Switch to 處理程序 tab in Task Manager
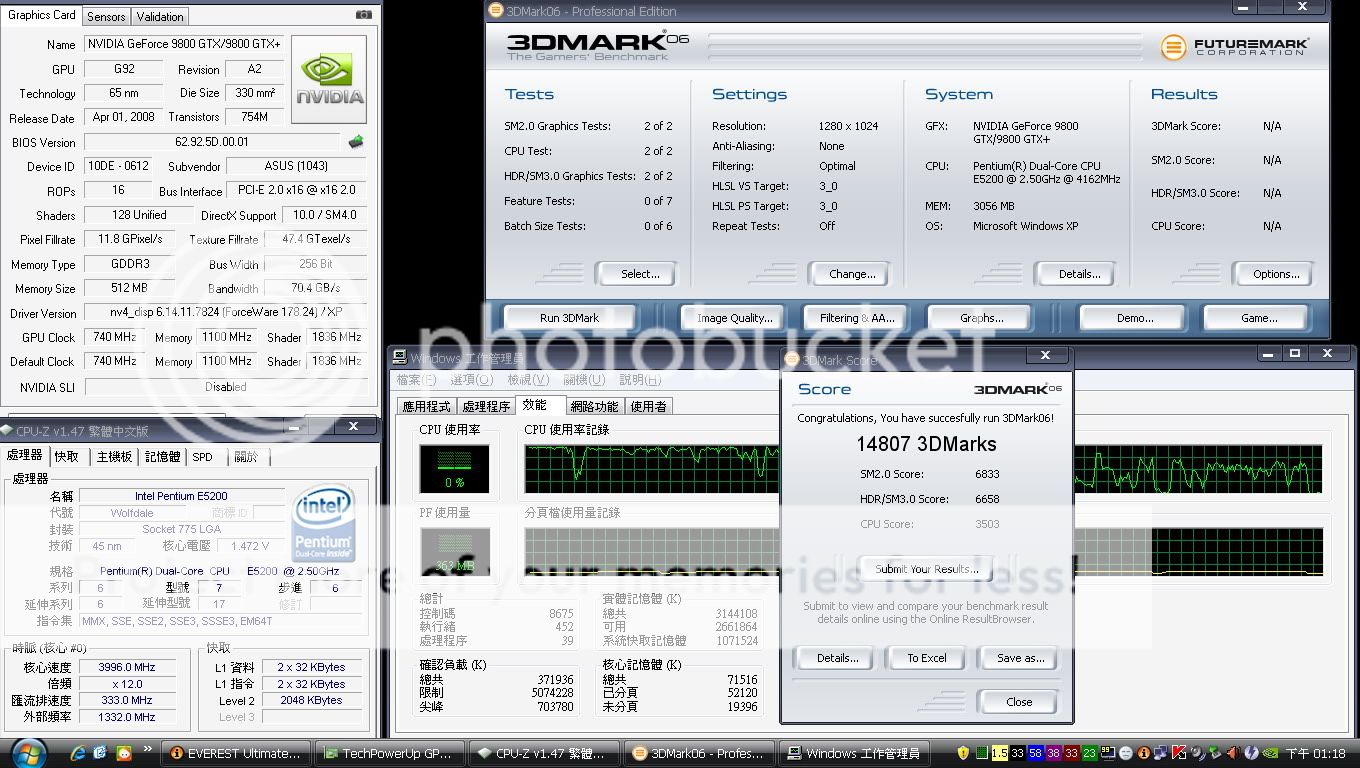This screenshot has height=768, width=1360. pyautogui.click(x=486, y=406)
